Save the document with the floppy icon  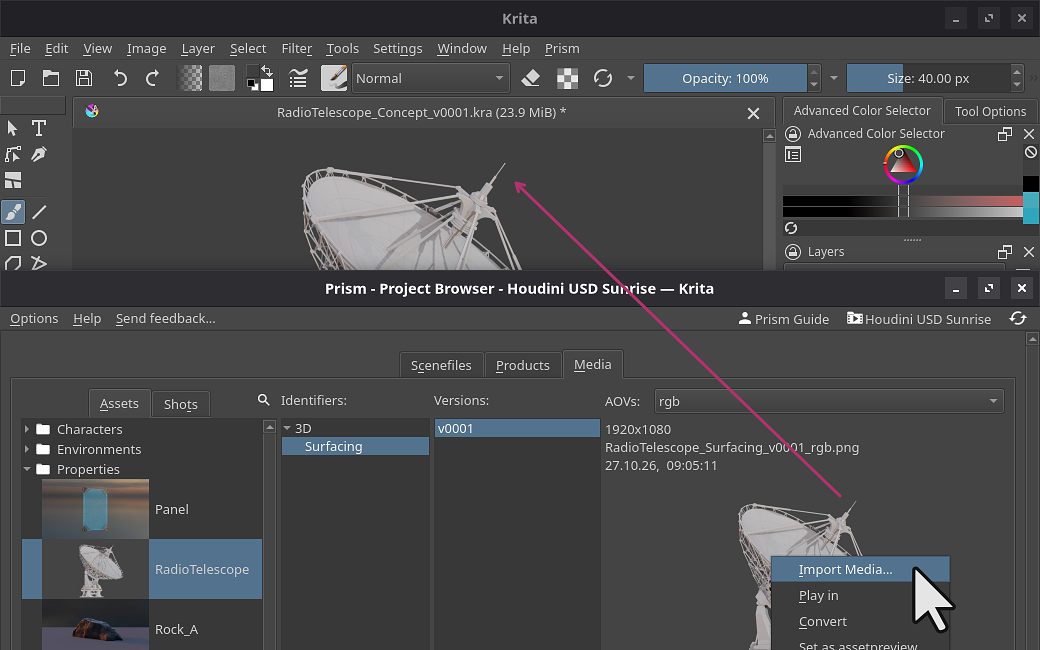pos(84,78)
